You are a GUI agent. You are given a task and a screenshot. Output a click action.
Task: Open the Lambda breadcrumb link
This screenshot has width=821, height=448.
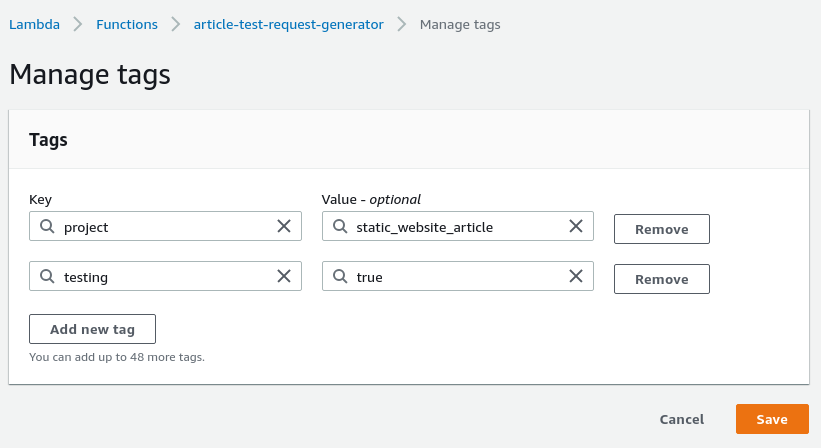tap(35, 25)
